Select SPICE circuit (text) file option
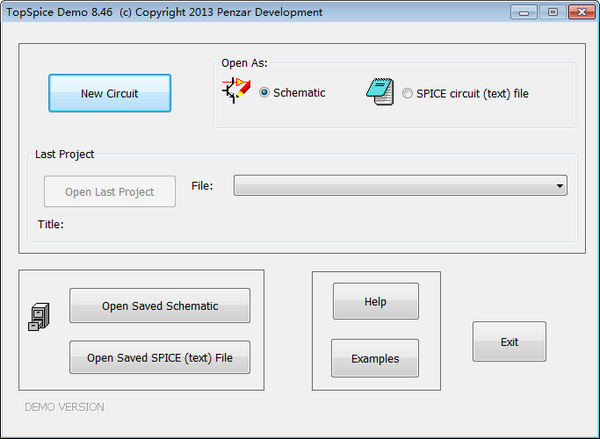The width and height of the screenshot is (600, 439). [407, 93]
